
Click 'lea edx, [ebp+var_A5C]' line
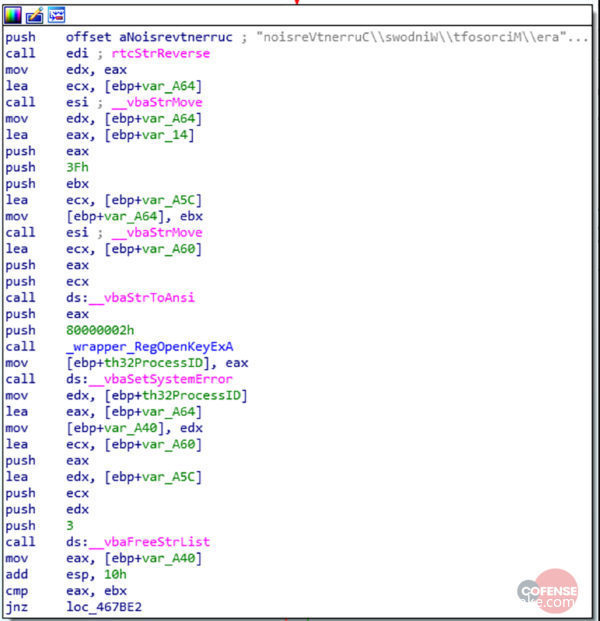(104, 477)
